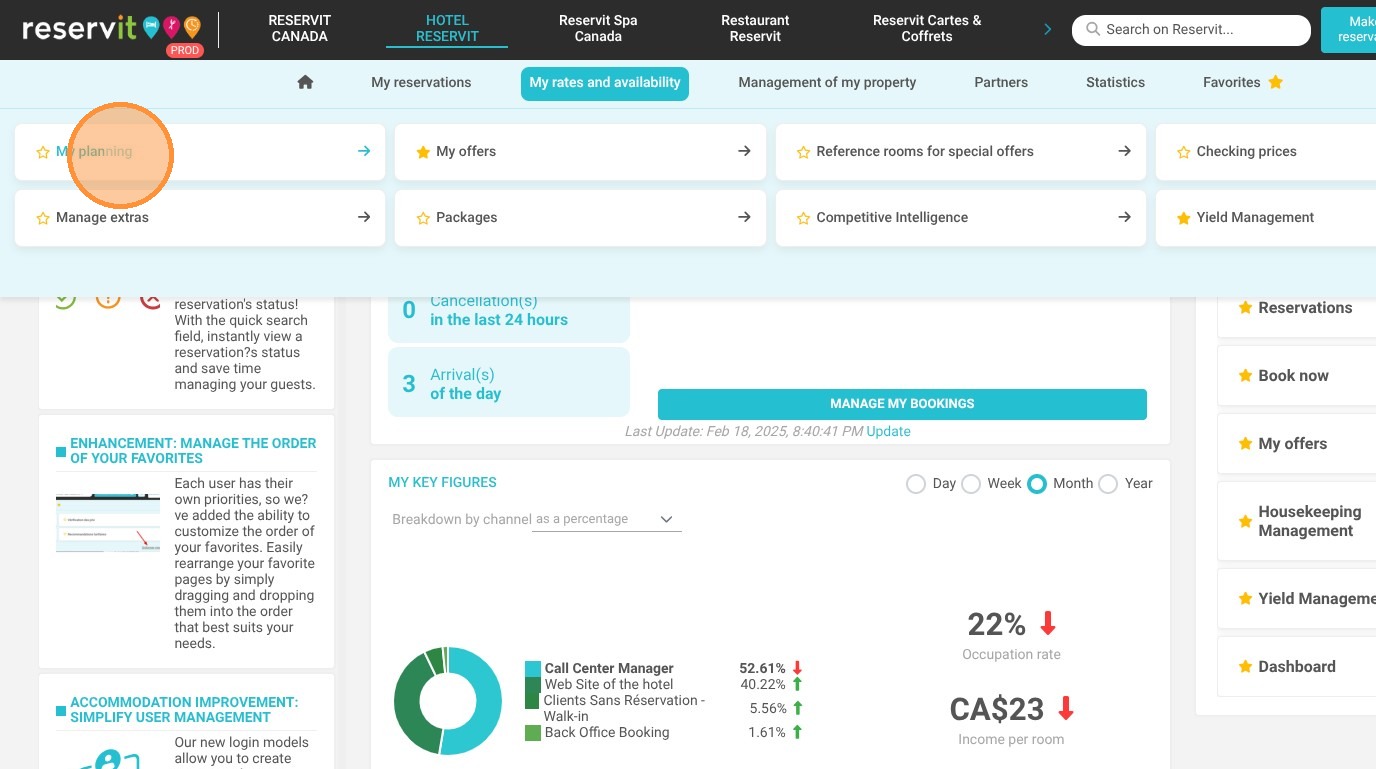This screenshot has height=769, width=1376.
Task: Switch to Restaurant Reservit
Action: pyautogui.click(x=755, y=28)
